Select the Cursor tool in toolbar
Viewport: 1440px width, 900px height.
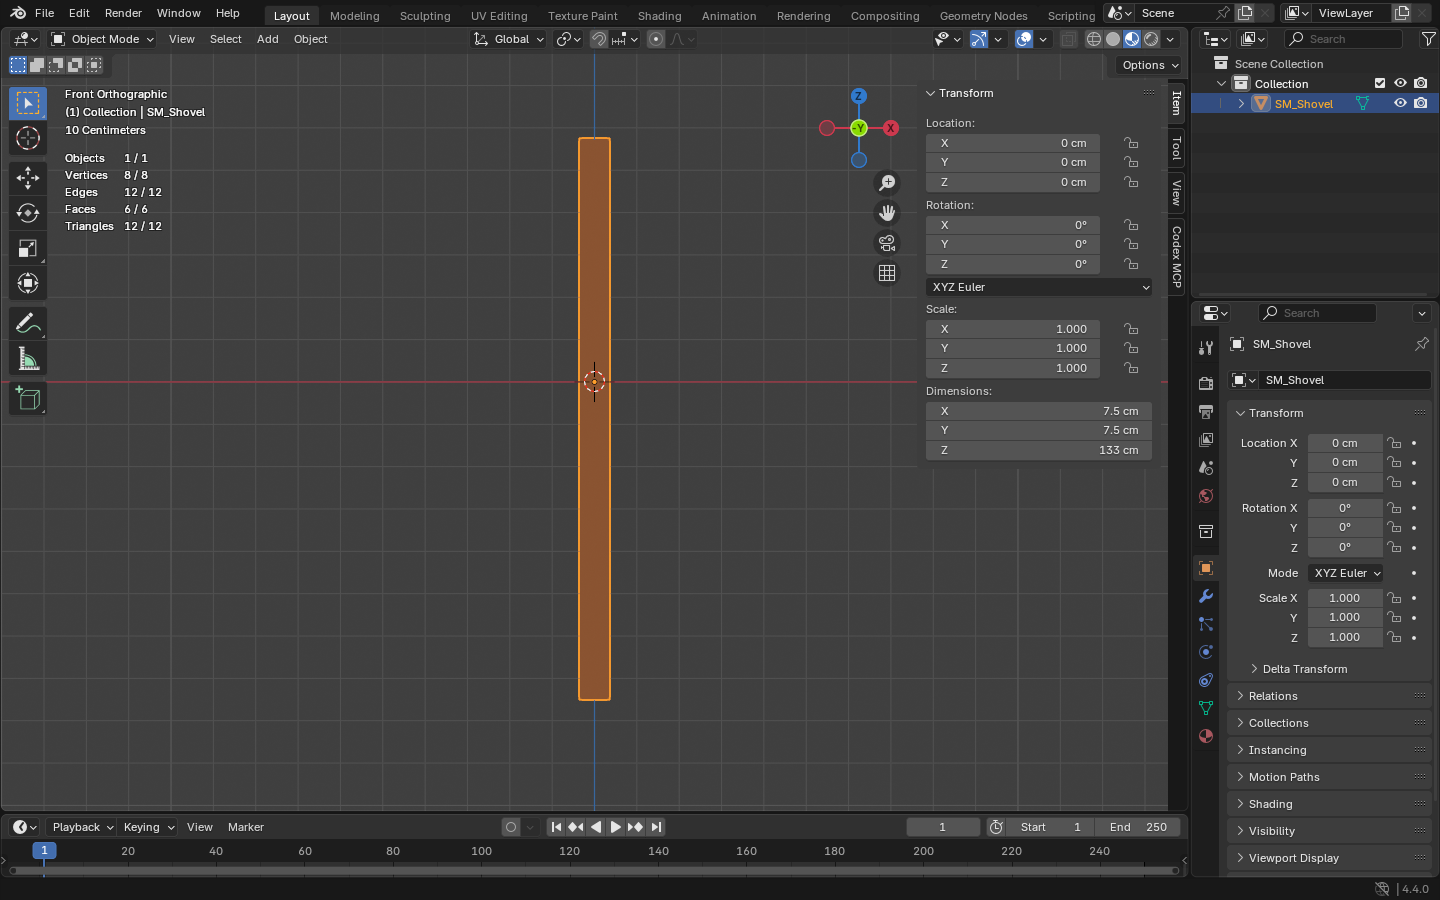click(28, 138)
